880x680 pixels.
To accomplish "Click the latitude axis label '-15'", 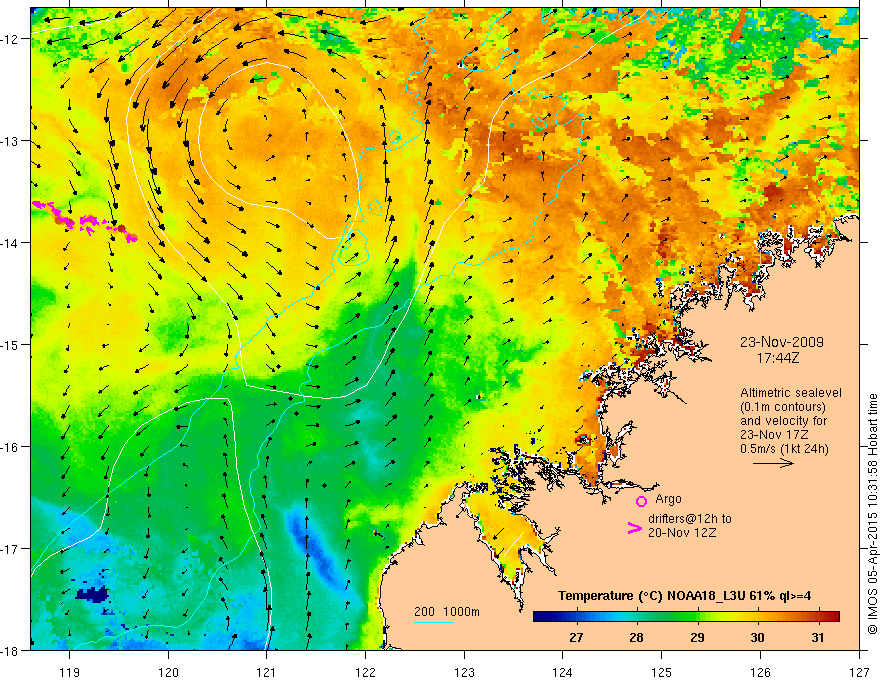I will (10, 345).
